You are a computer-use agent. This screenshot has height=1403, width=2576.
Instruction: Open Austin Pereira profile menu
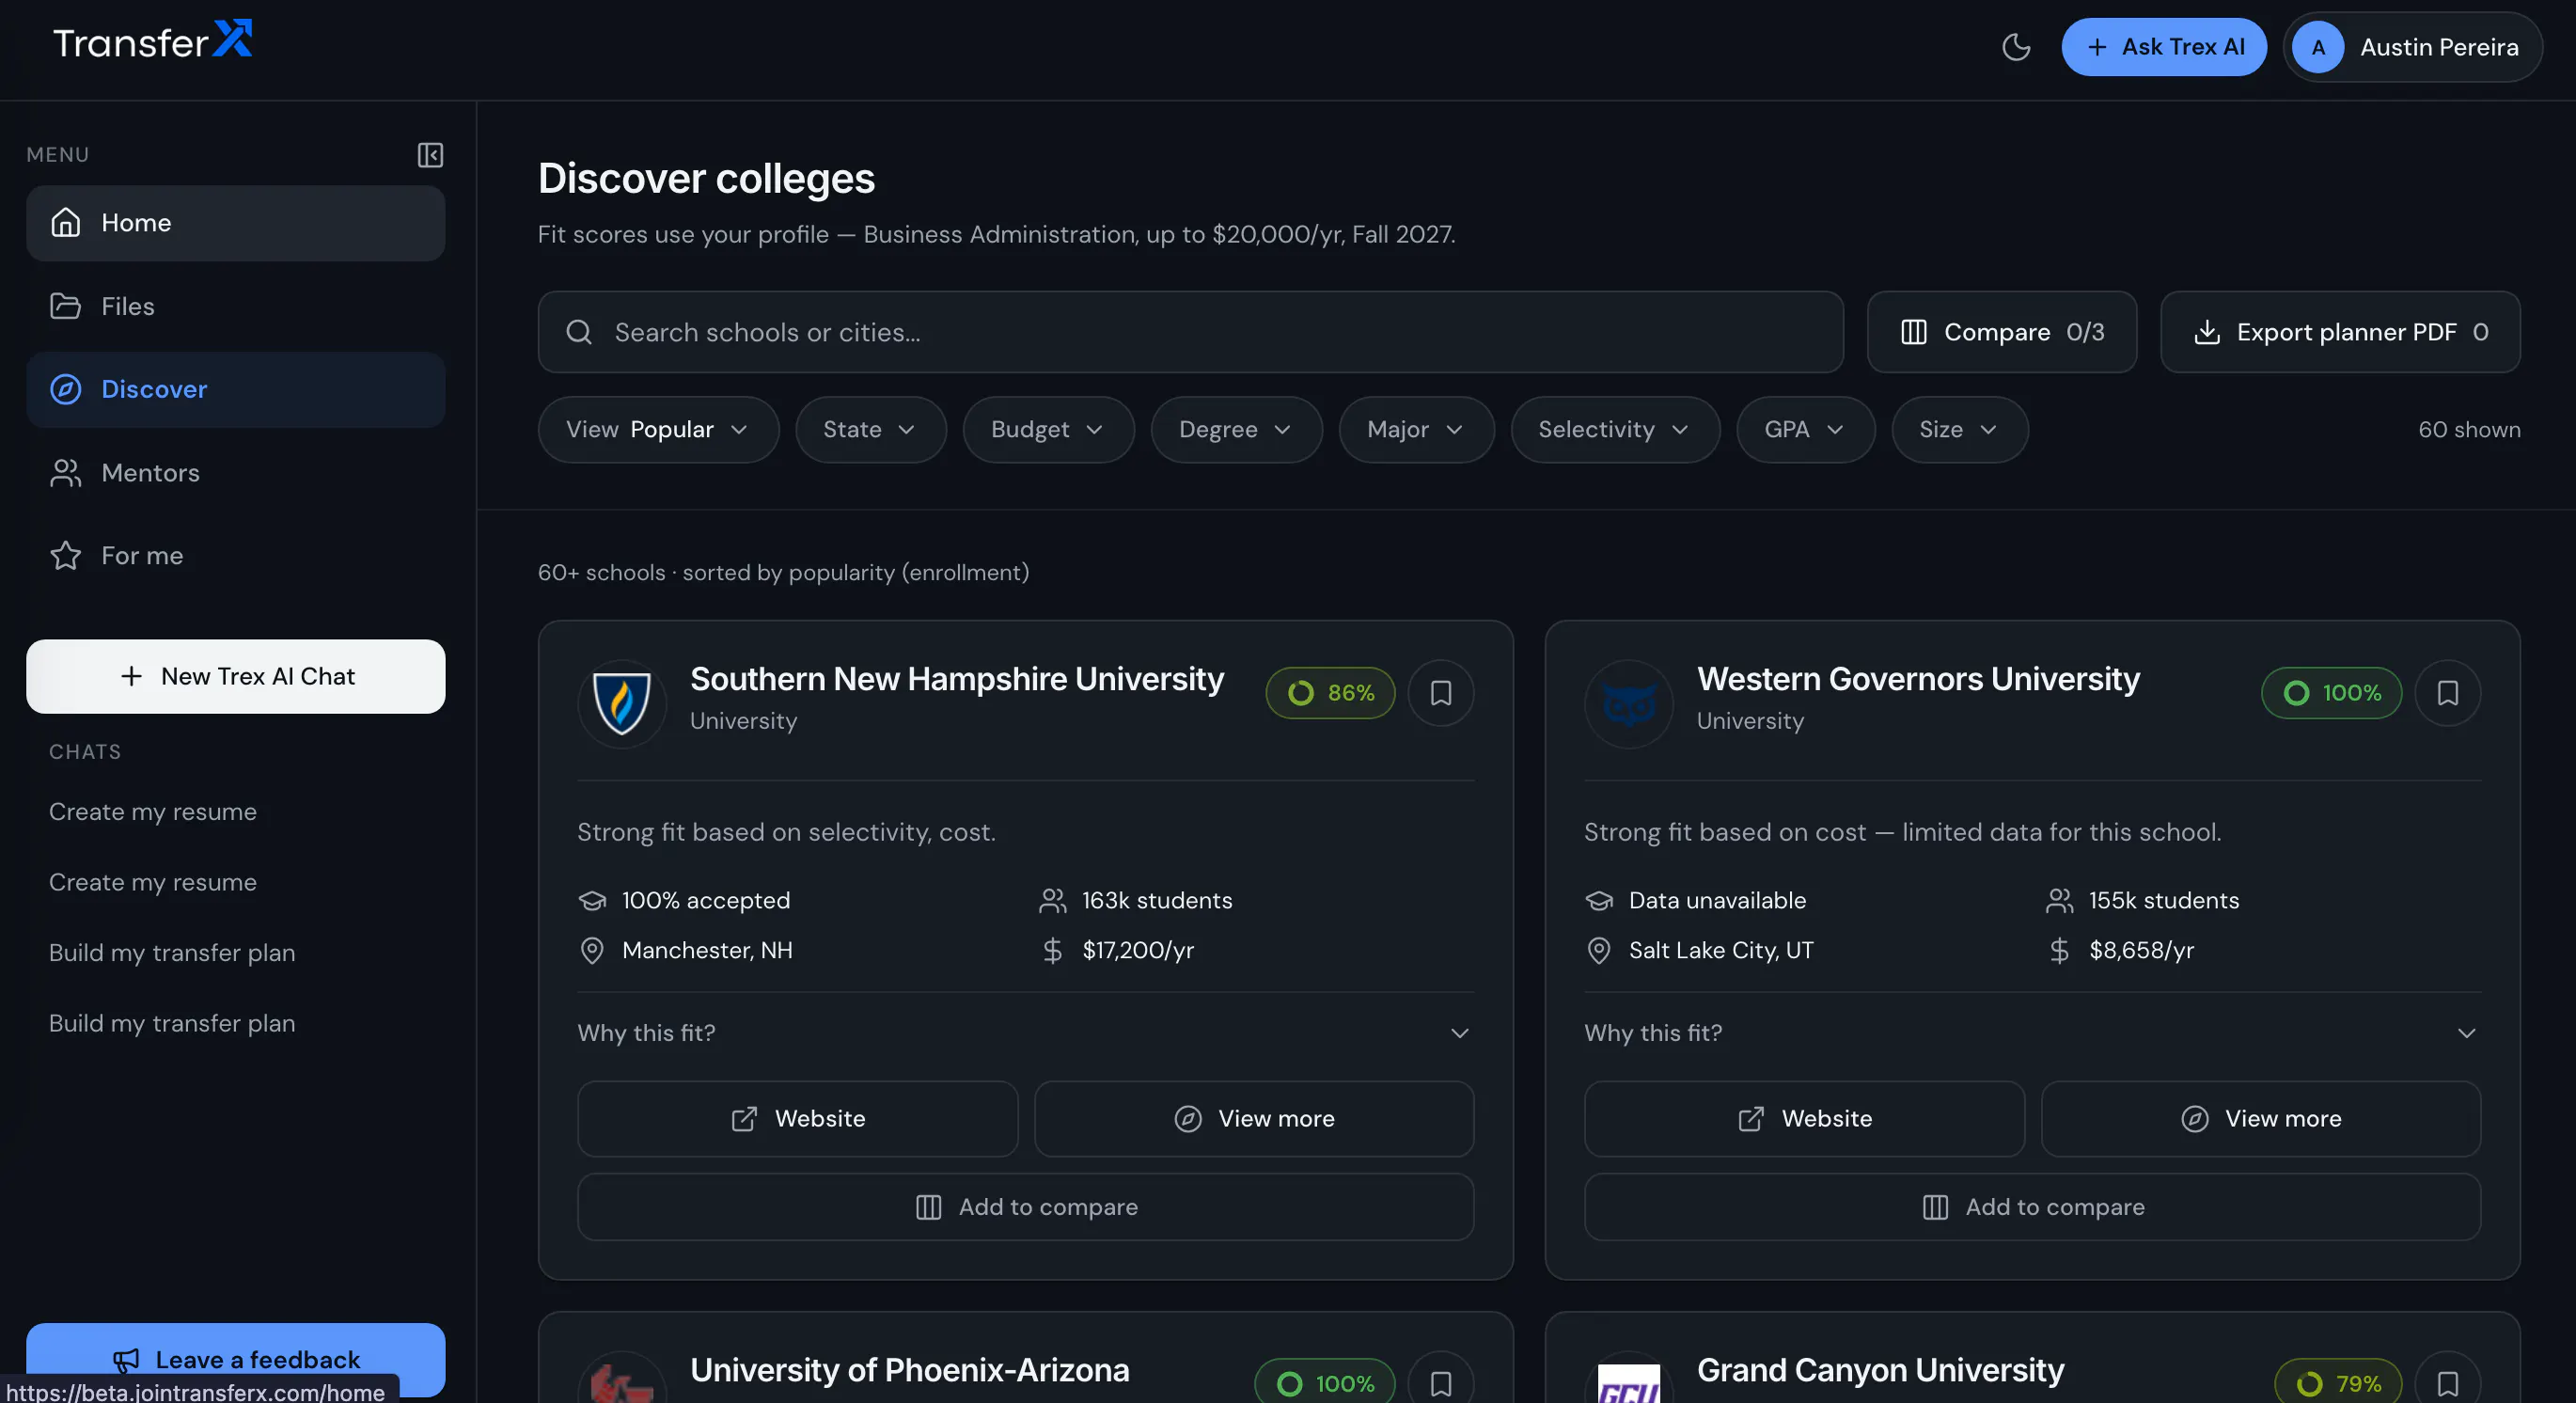pyautogui.click(x=2412, y=47)
